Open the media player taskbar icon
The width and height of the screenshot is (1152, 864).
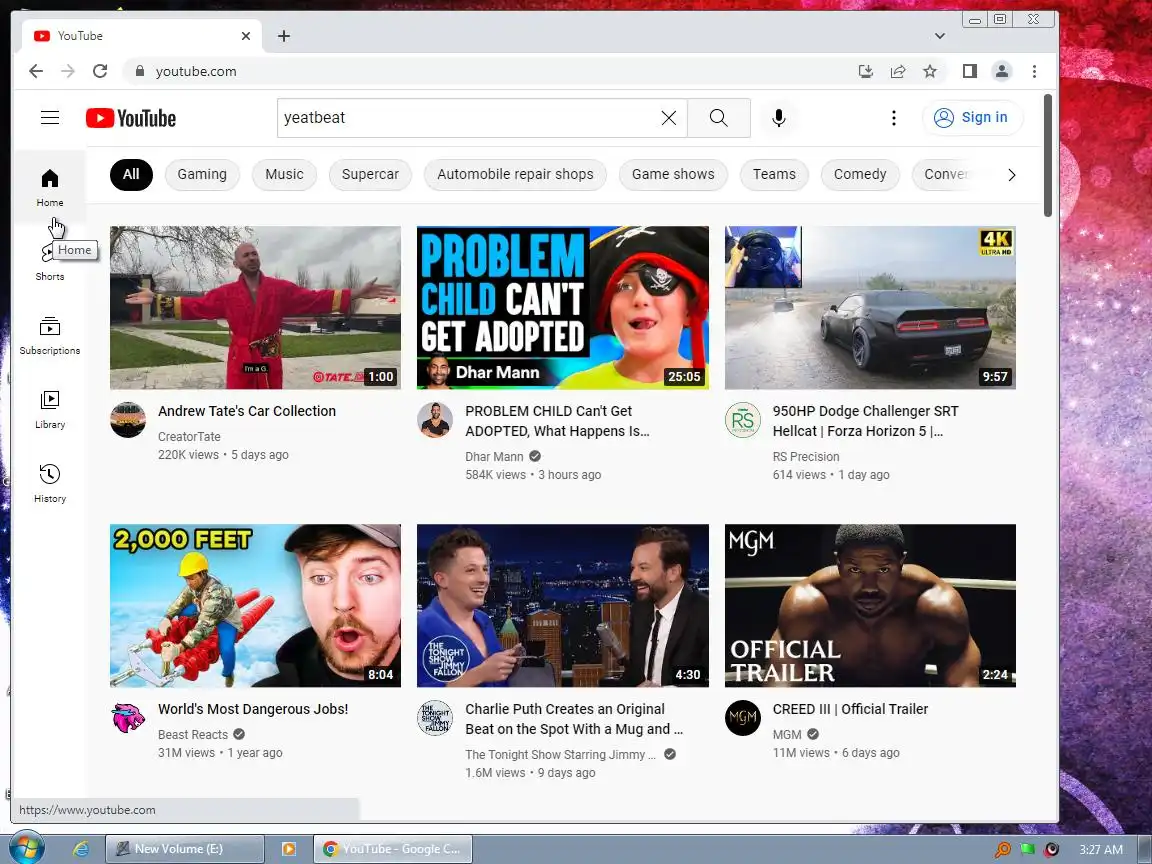289,849
